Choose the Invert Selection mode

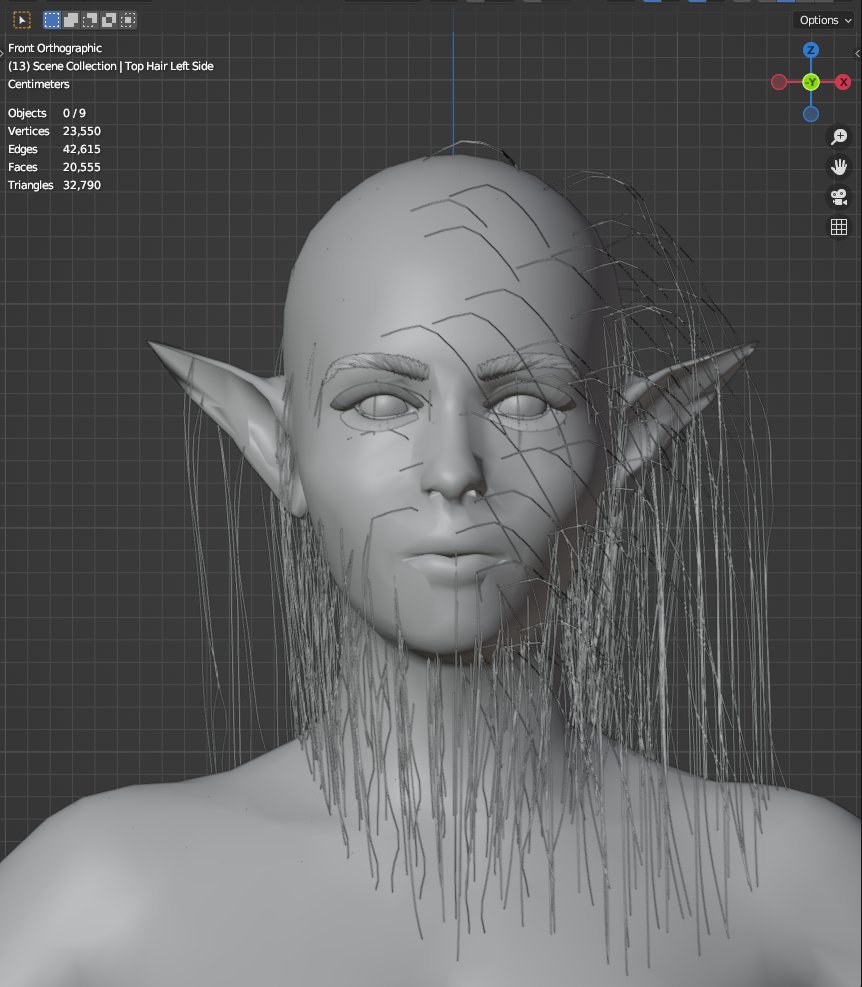[x=109, y=20]
